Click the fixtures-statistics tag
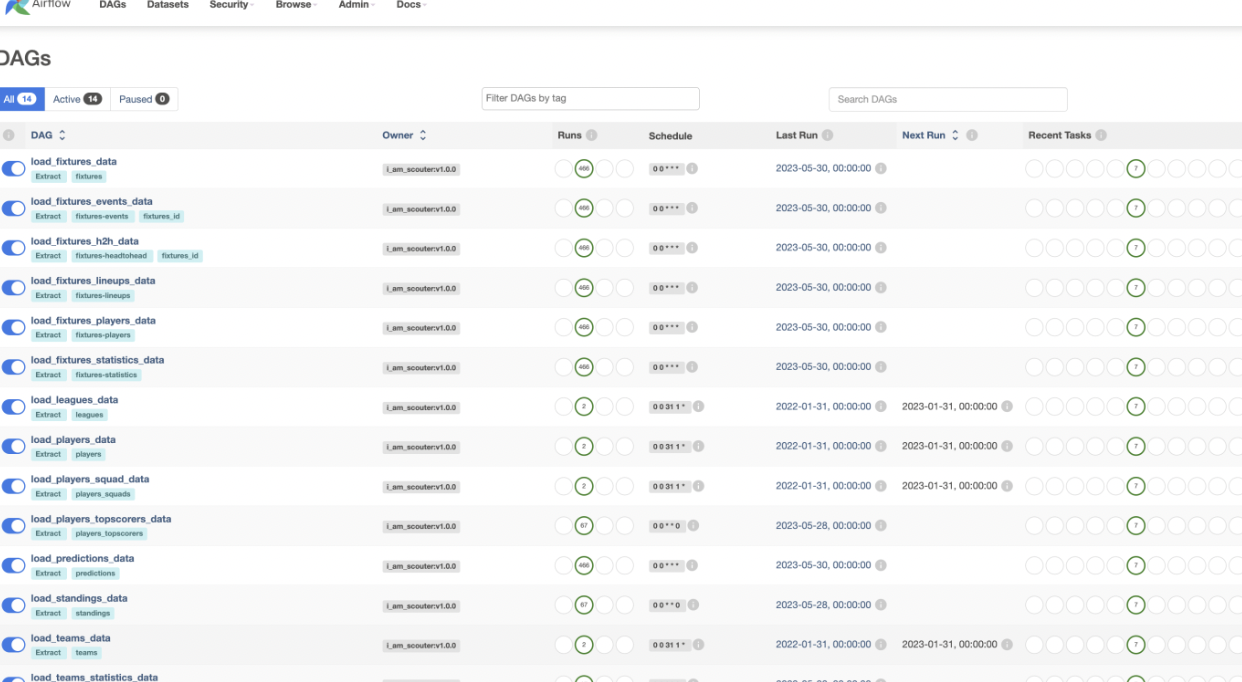The width and height of the screenshot is (1242, 682). point(106,375)
